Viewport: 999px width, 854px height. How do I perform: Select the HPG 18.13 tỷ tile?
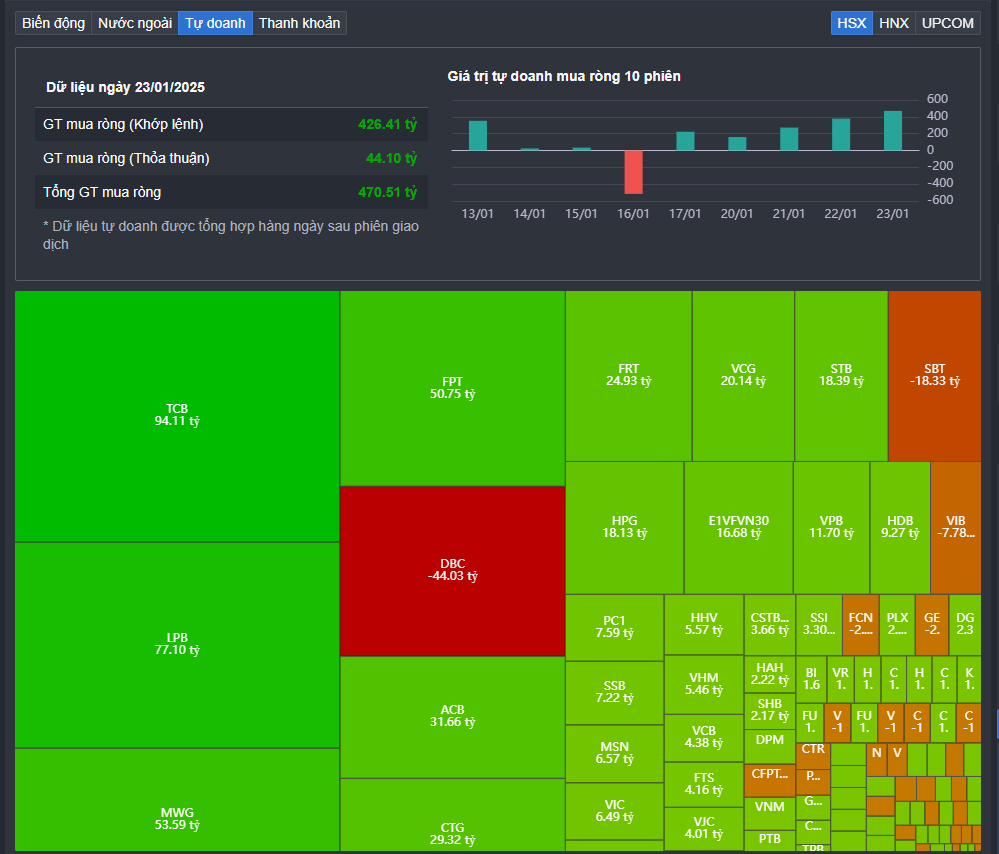[624, 528]
